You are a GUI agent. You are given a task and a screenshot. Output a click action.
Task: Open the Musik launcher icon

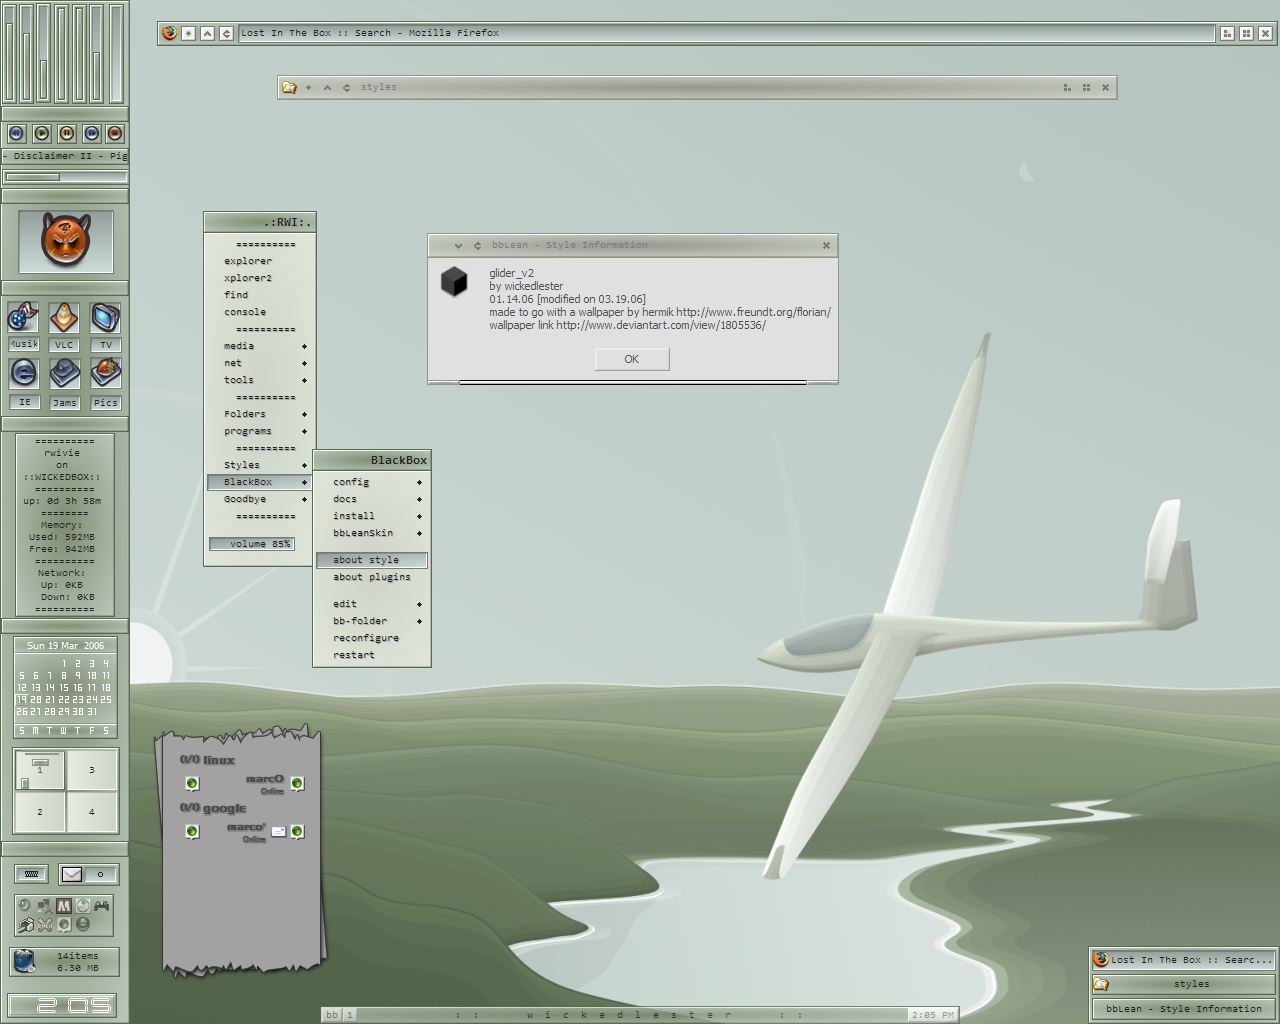coord(23,318)
